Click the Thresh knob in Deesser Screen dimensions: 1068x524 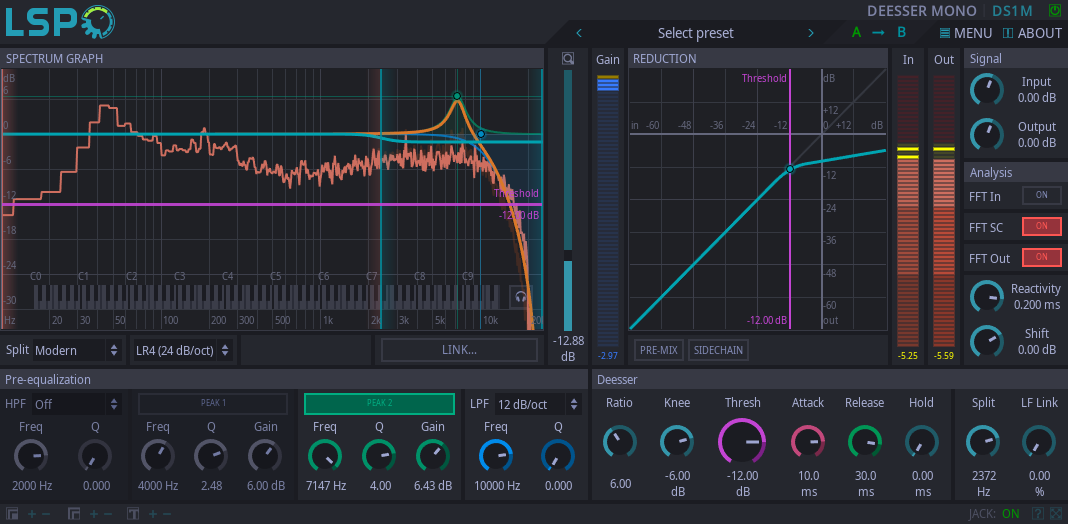(x=742, y=442)
